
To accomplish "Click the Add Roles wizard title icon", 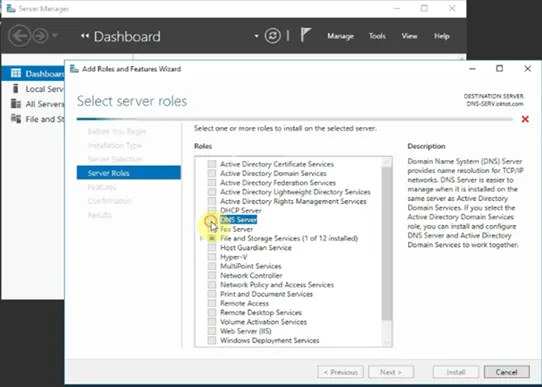I will pyautogui.click(x=74, y=69).
